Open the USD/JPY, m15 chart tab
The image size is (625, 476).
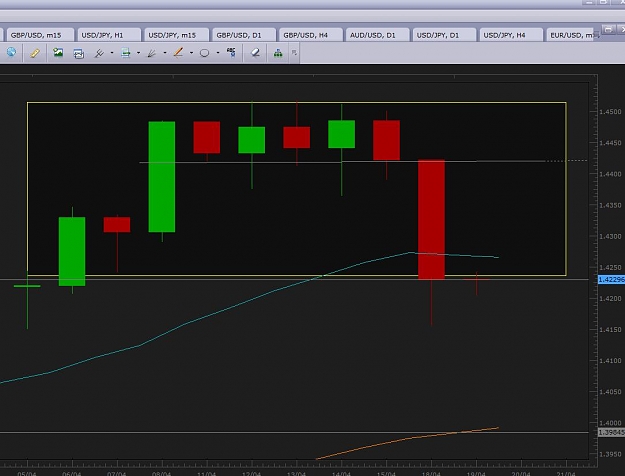(176, 35)
